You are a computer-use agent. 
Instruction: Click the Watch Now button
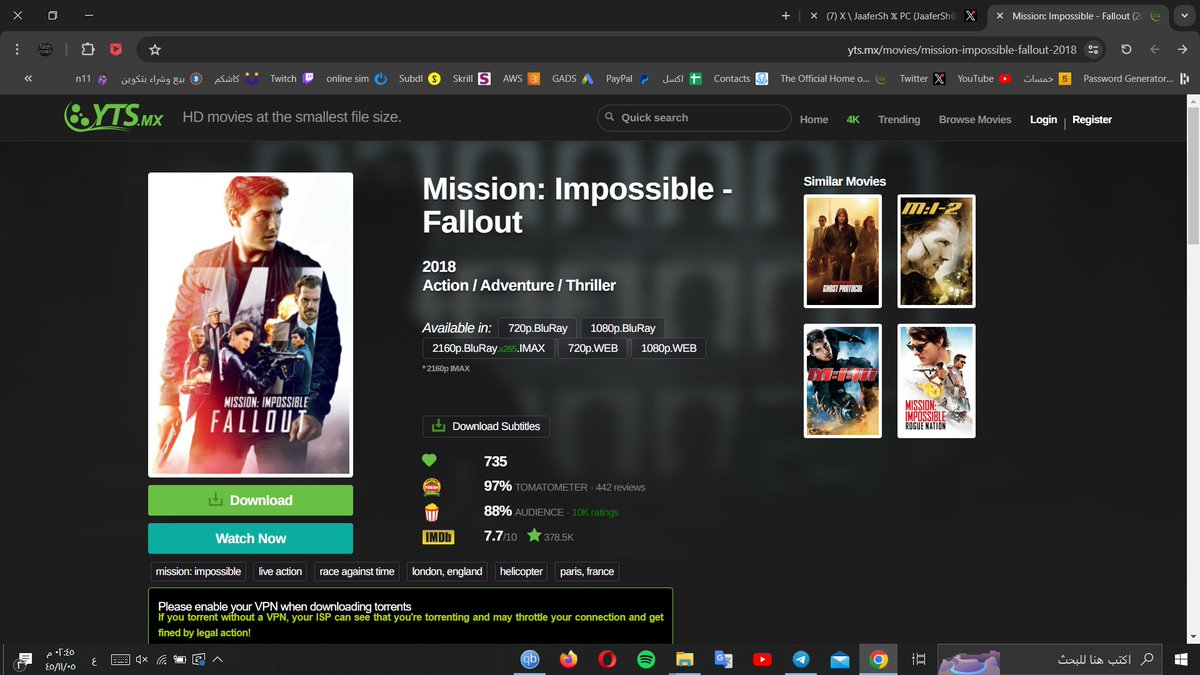coord(250,538)
